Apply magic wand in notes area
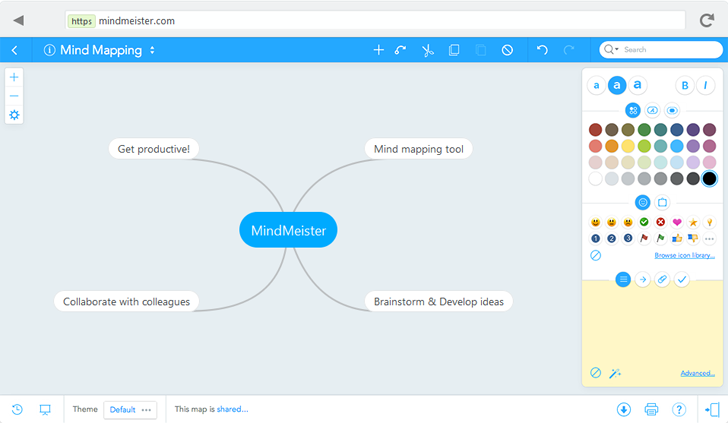 tap(615, 373)
